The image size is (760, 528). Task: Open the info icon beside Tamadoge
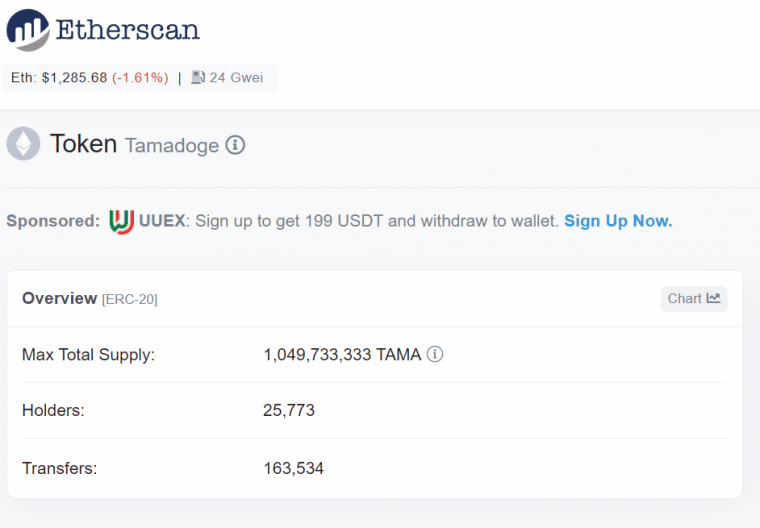pos(235,145)
